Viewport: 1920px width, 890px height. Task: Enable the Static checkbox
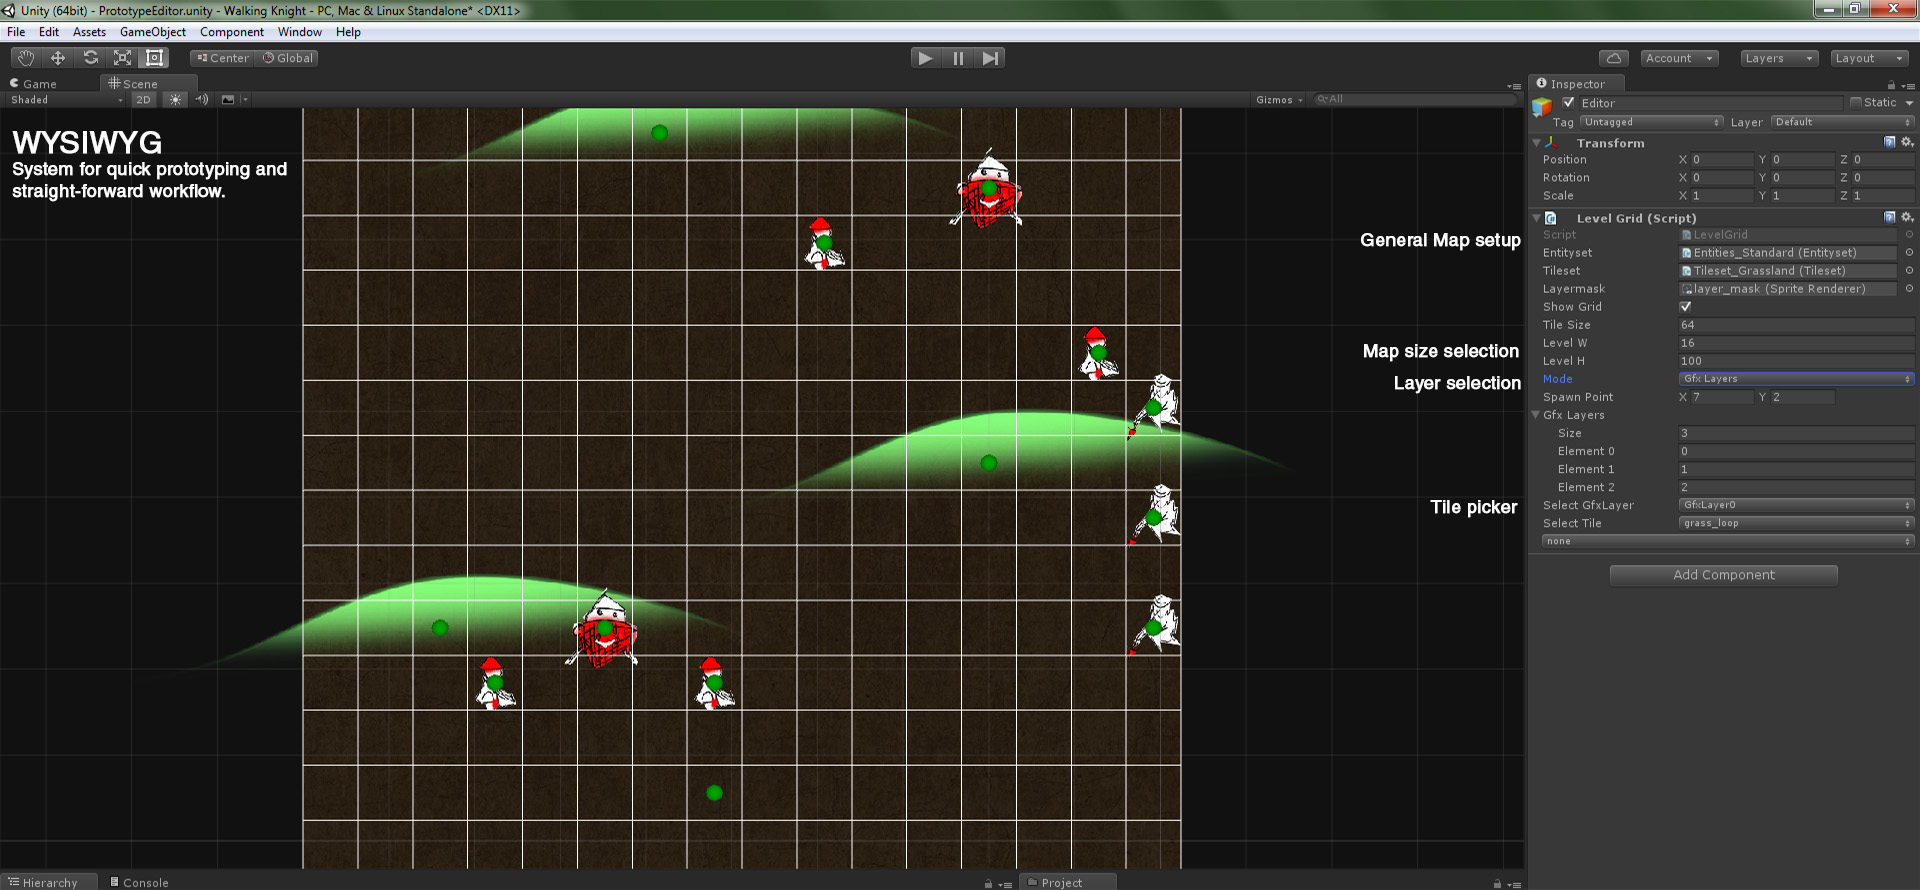coord(1856,103)
